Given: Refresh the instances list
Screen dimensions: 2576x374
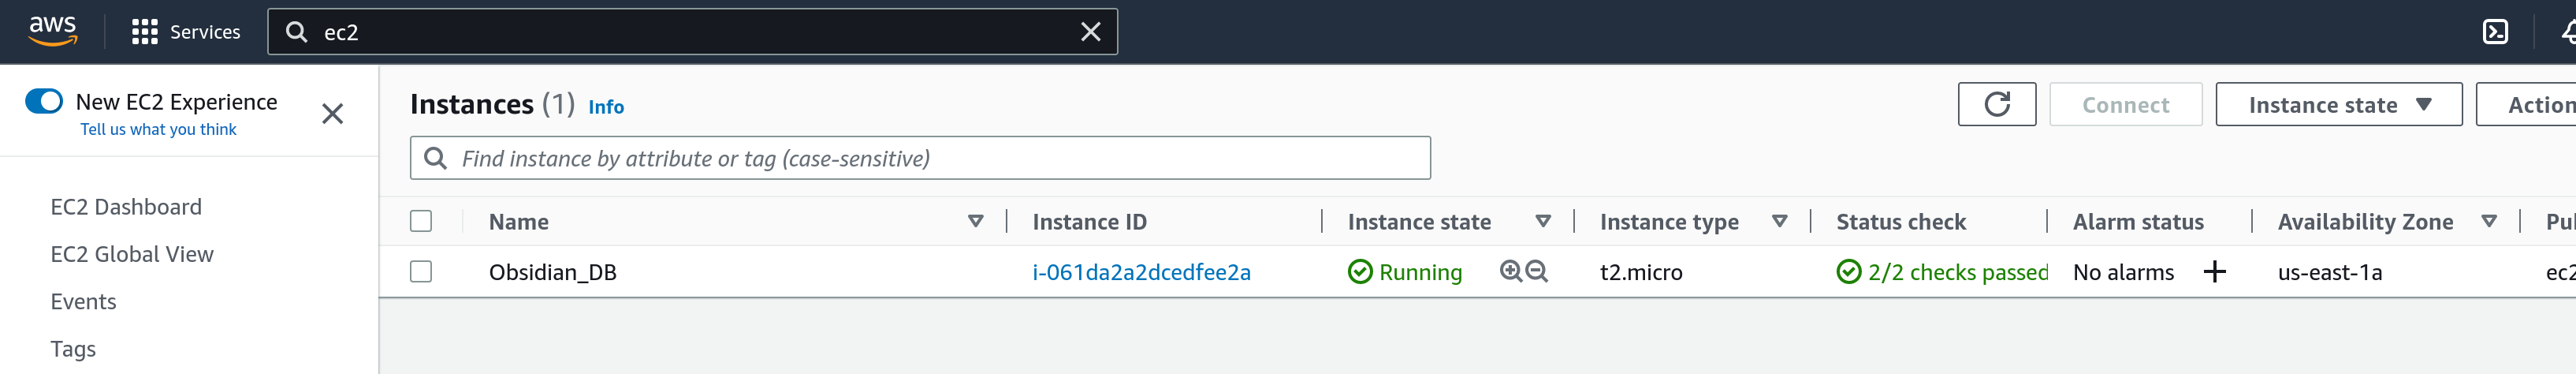Looking at the screenshot, I should click(1996, 105).
